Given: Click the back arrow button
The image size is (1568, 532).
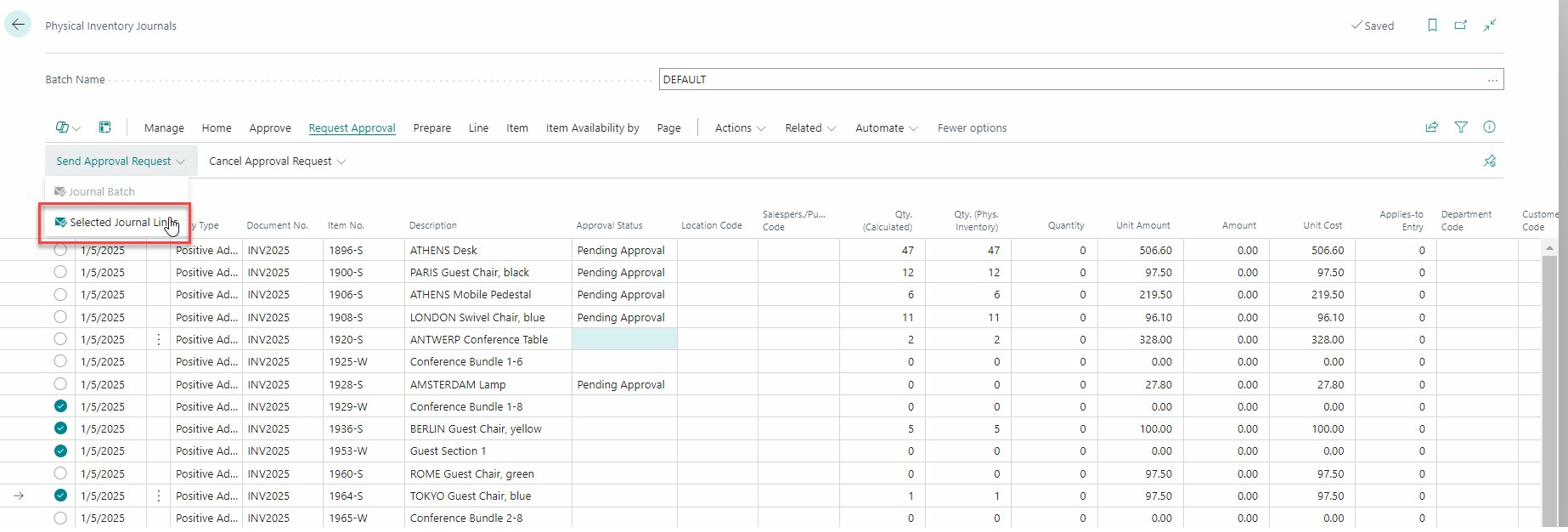Looking at the screenshot, I should (18, 25).
